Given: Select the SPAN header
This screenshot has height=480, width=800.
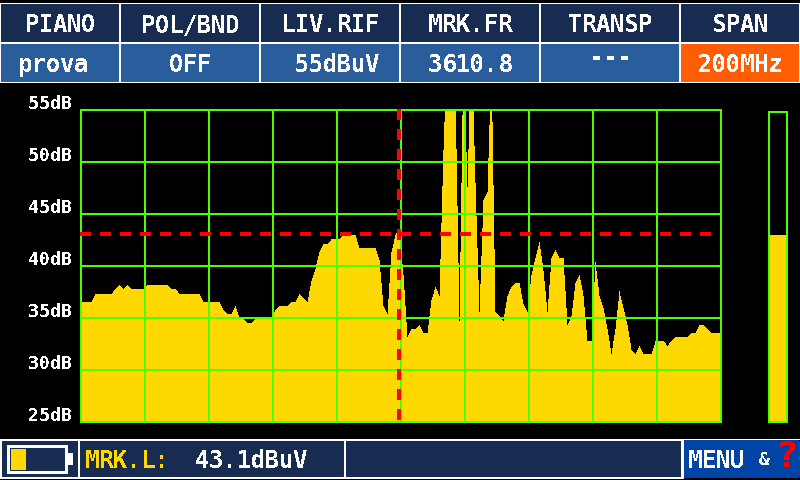Looking at the screenshot, I should (x=740, y=23).
